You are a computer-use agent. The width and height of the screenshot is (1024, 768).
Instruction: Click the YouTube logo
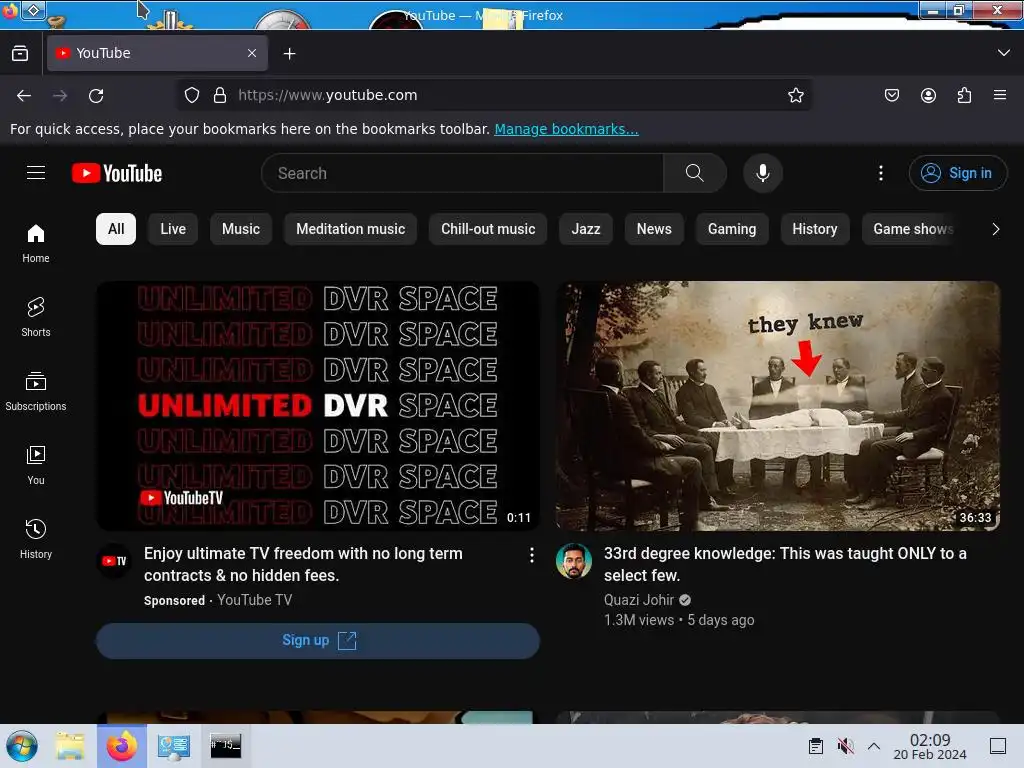(117, 173)
